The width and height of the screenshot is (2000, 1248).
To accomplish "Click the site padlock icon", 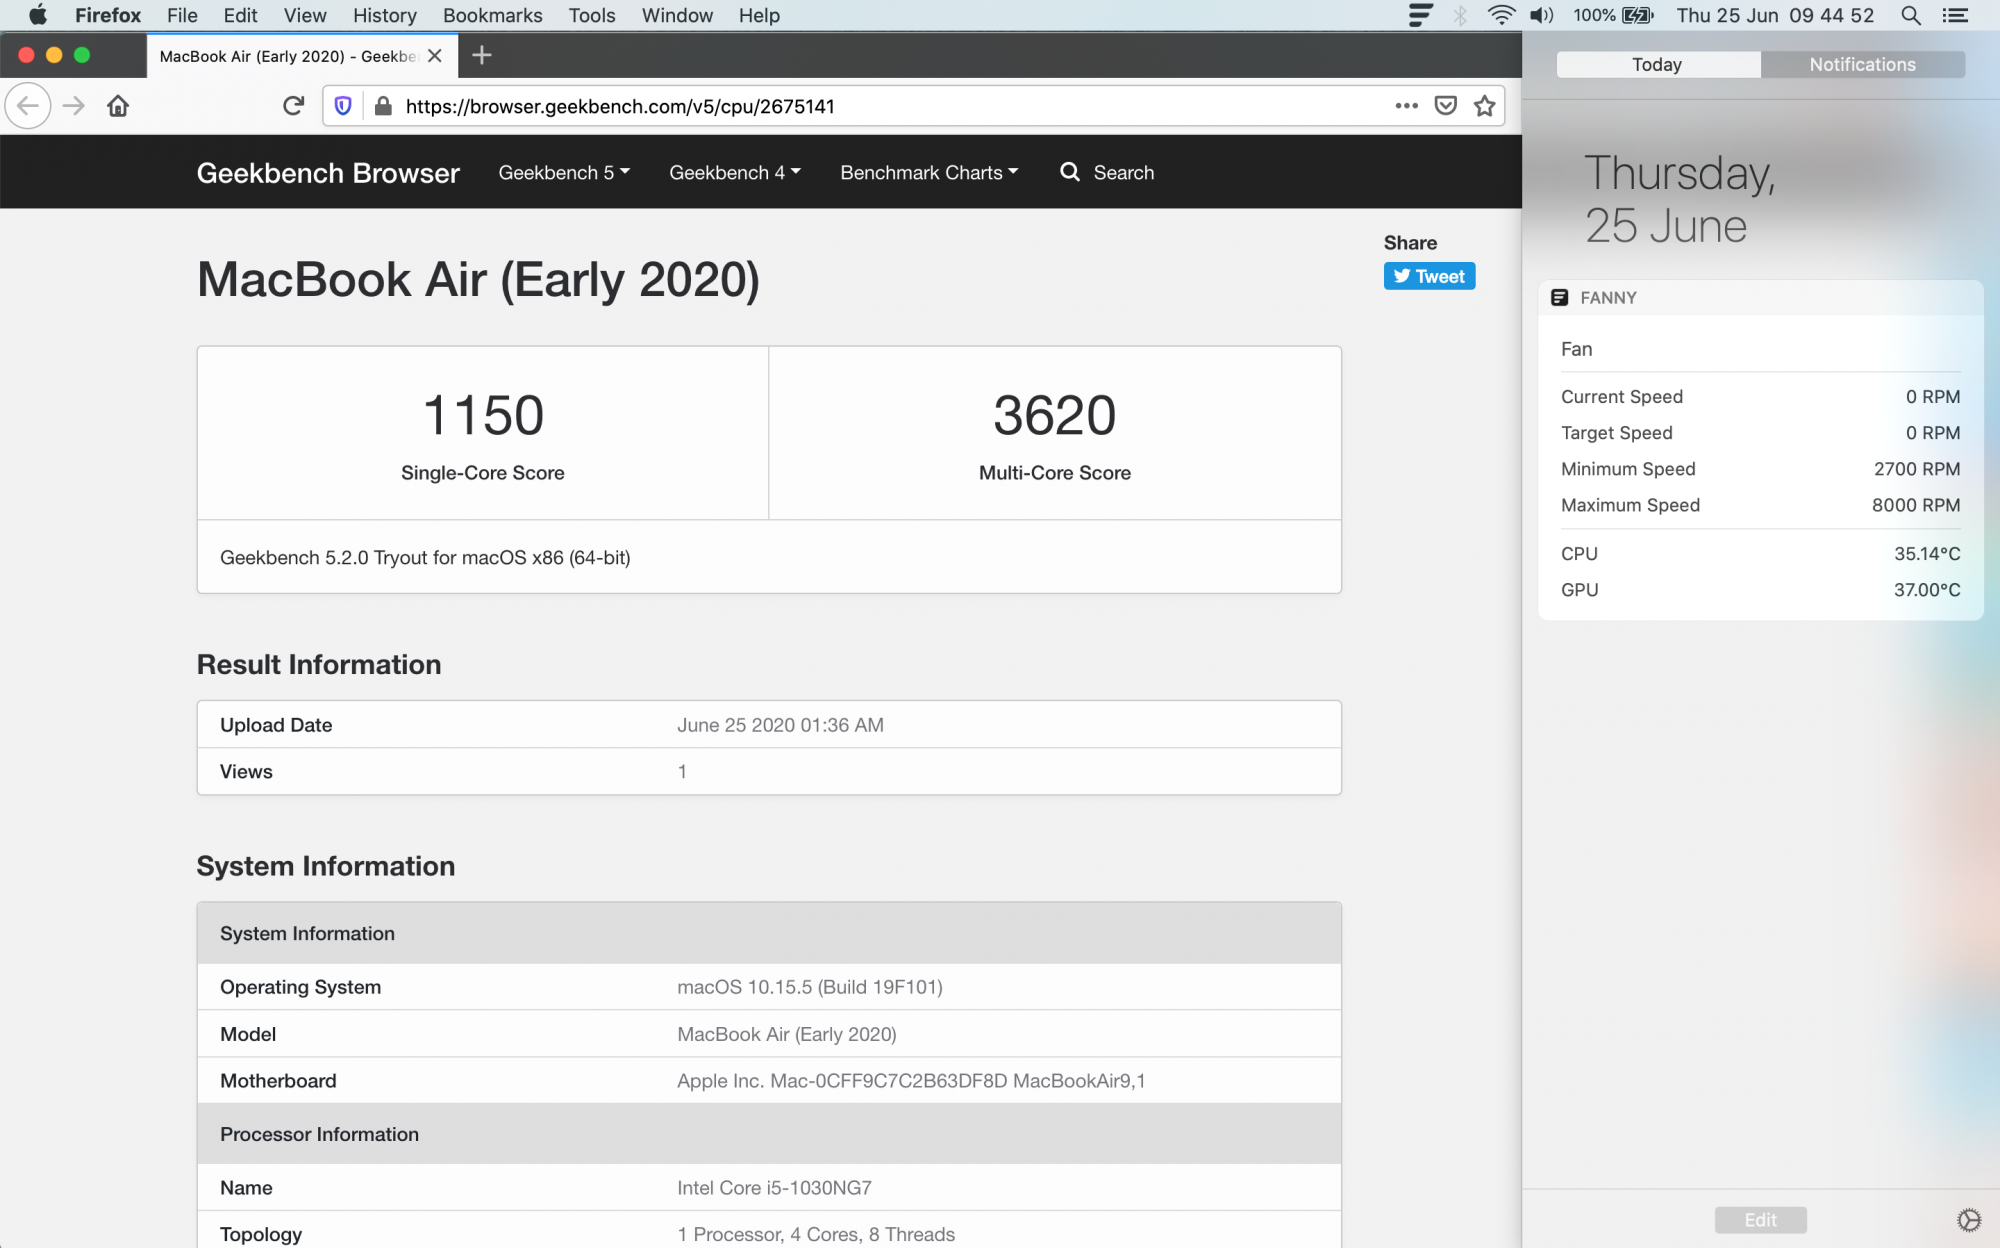I will 382,106.
